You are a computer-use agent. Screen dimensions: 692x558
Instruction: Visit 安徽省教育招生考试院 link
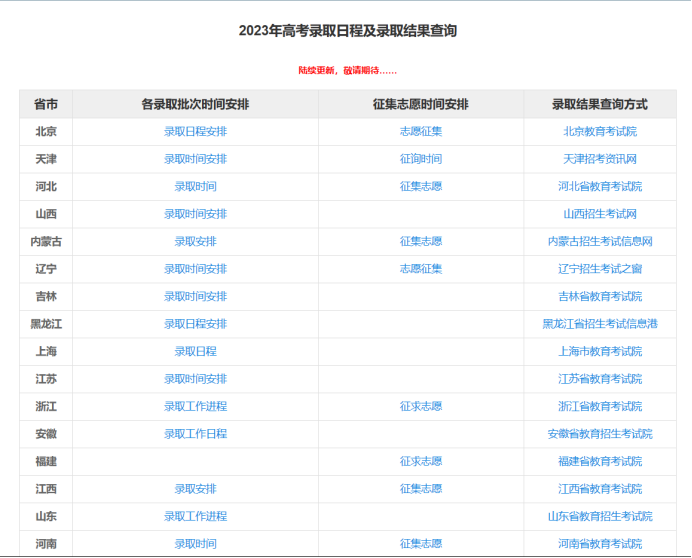[600, 434]
